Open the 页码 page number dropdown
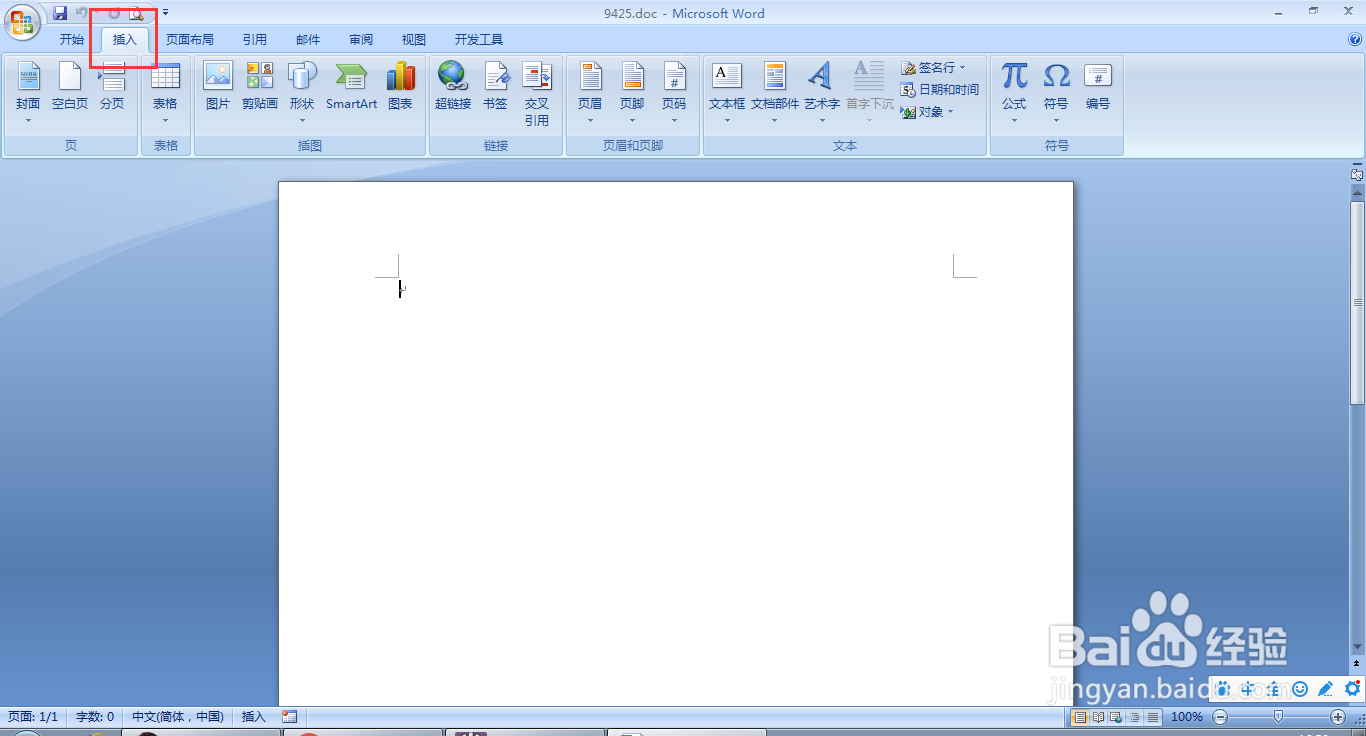The height and width of the screenshot is (736, 1366). (674, 93)
